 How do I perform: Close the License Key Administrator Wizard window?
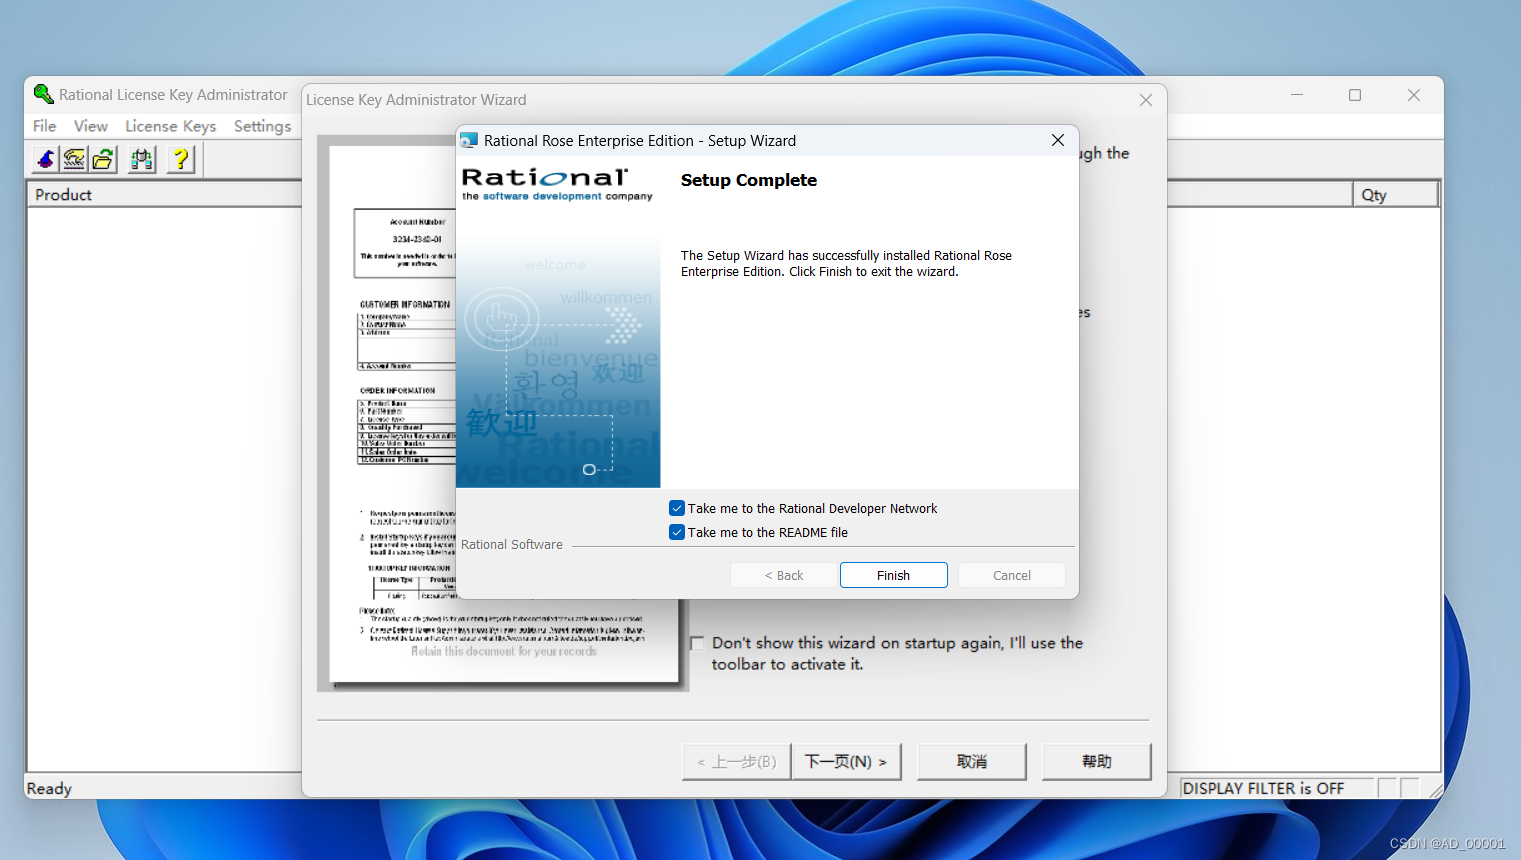click(1146, 100)
